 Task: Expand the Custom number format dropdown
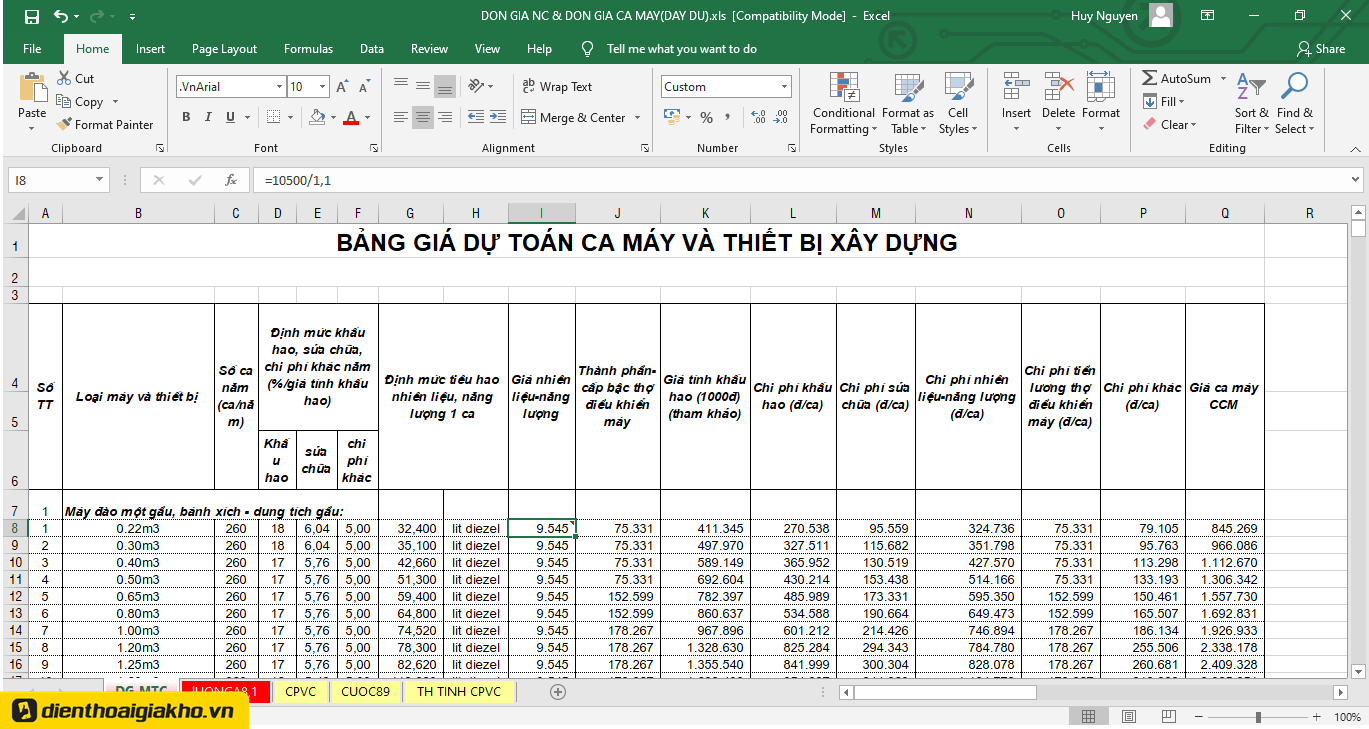[784, 87]
